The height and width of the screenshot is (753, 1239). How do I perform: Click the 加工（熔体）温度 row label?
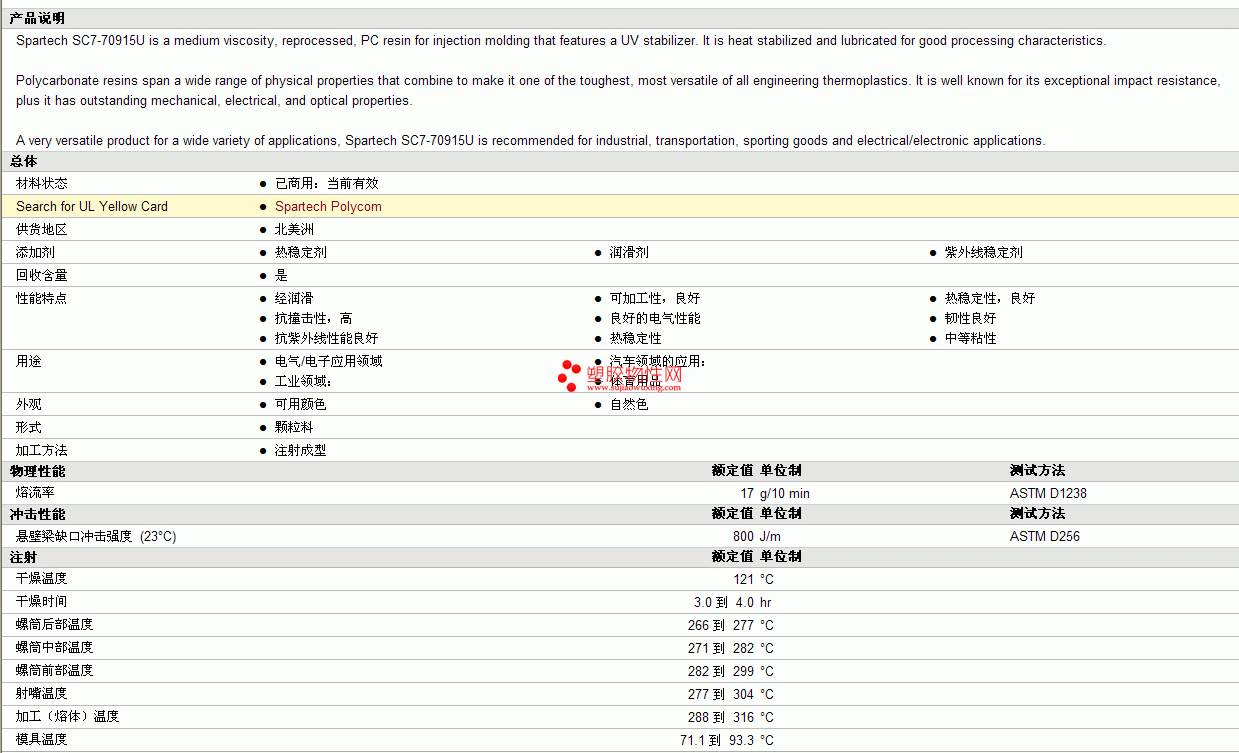68,716
